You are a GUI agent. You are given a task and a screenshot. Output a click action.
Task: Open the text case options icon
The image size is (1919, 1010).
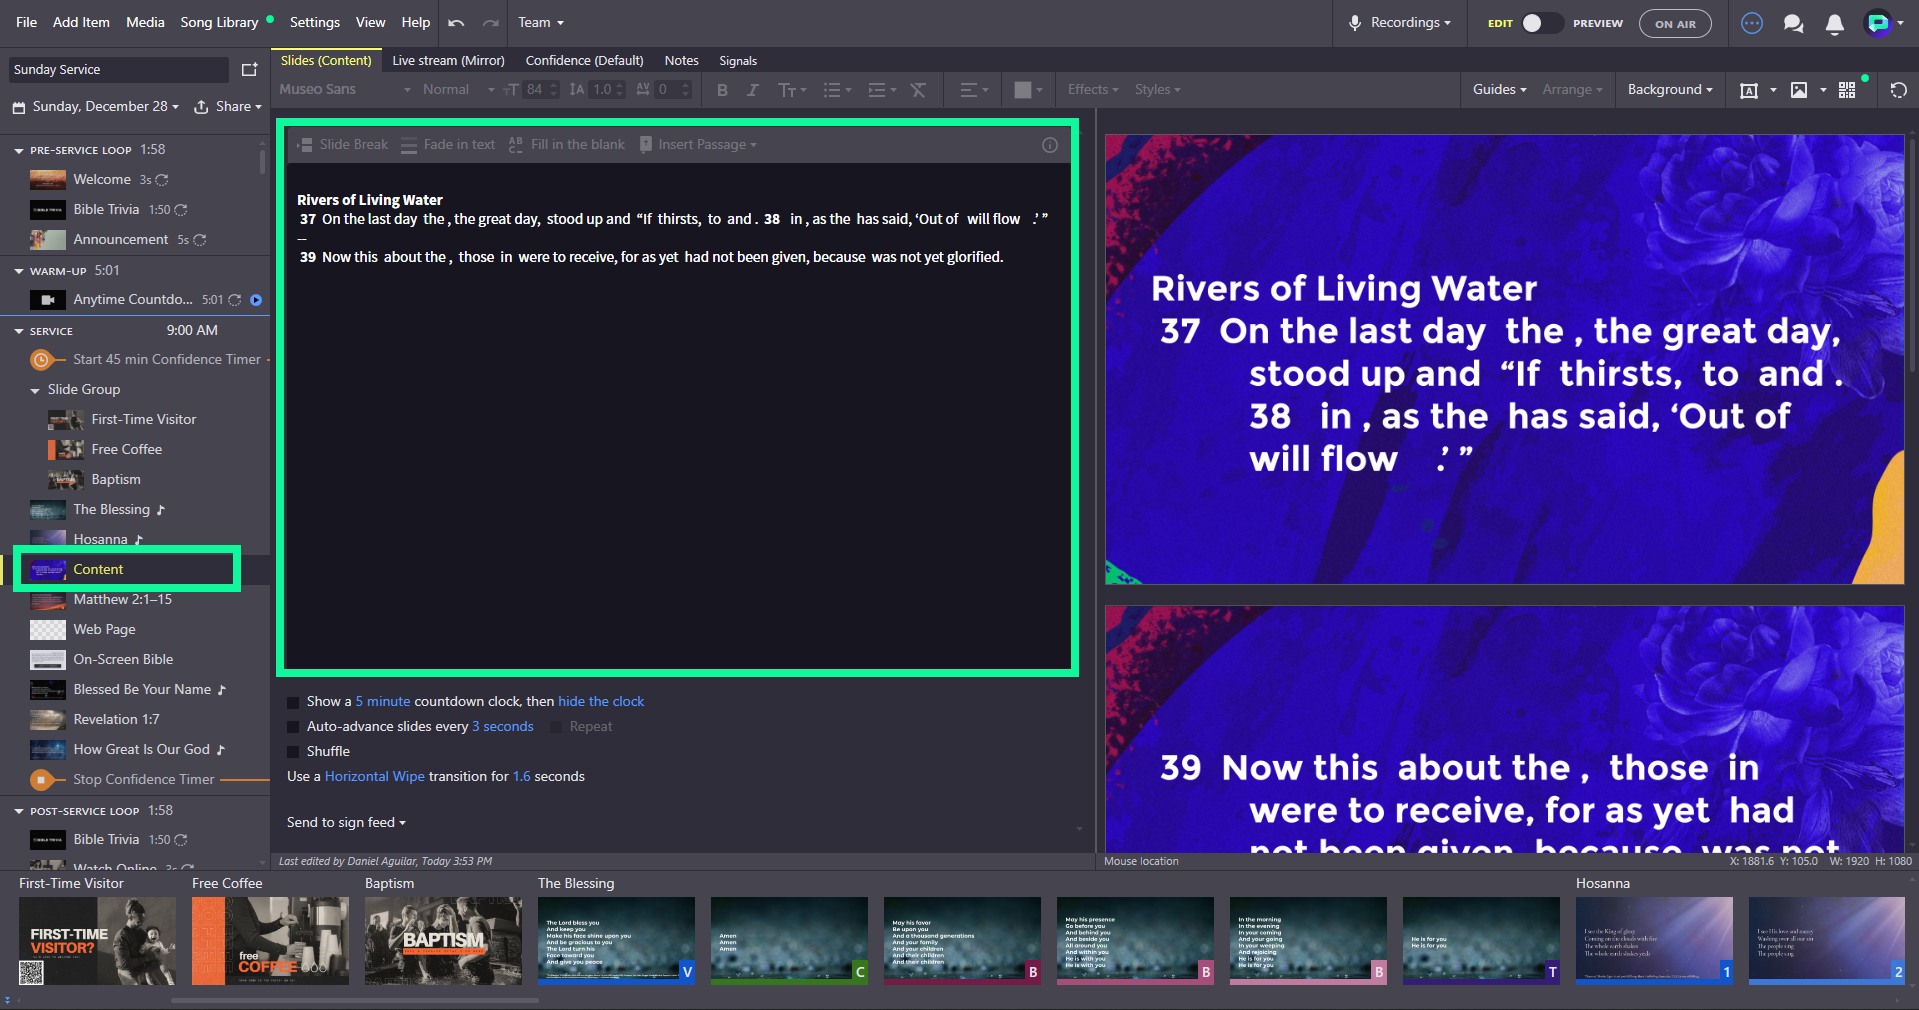coord(792,90)
